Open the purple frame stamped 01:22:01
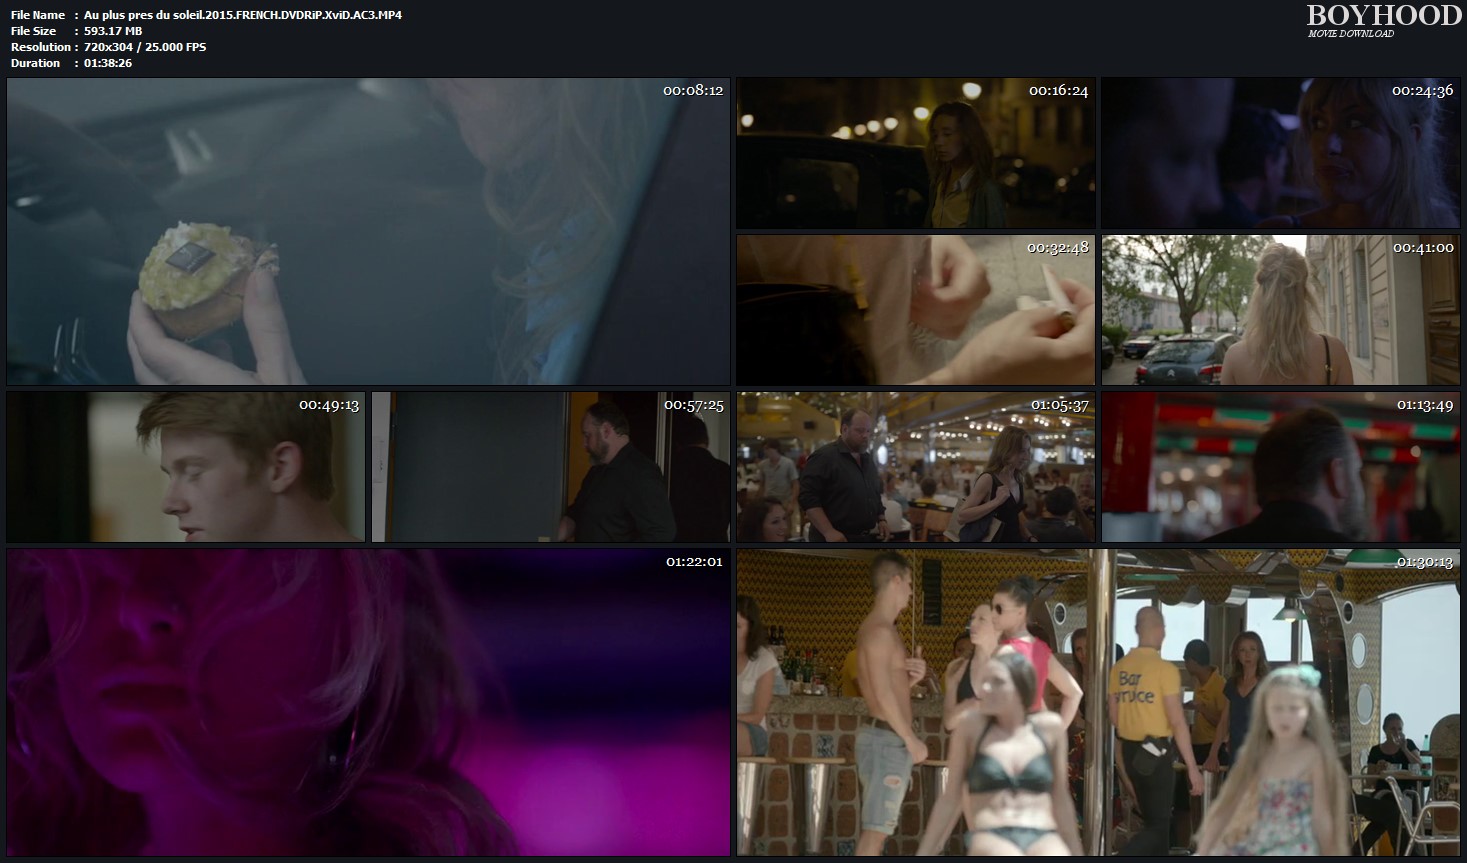1467x863 pixels. (x=368, y=702)
